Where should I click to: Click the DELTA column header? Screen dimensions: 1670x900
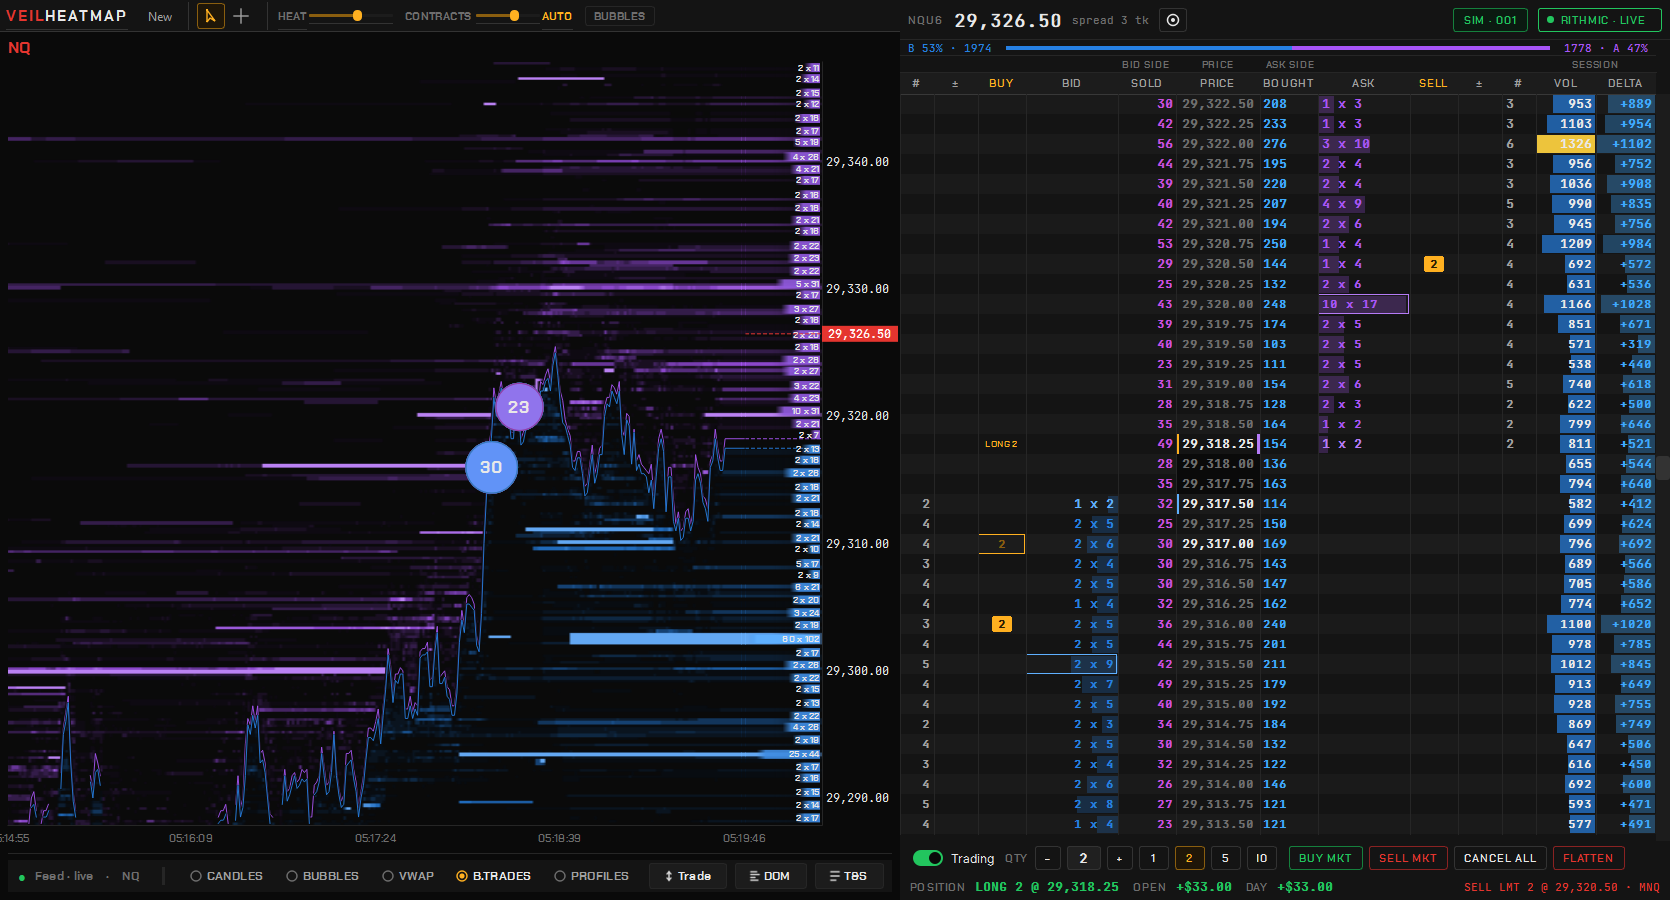tap(1625, 83)
